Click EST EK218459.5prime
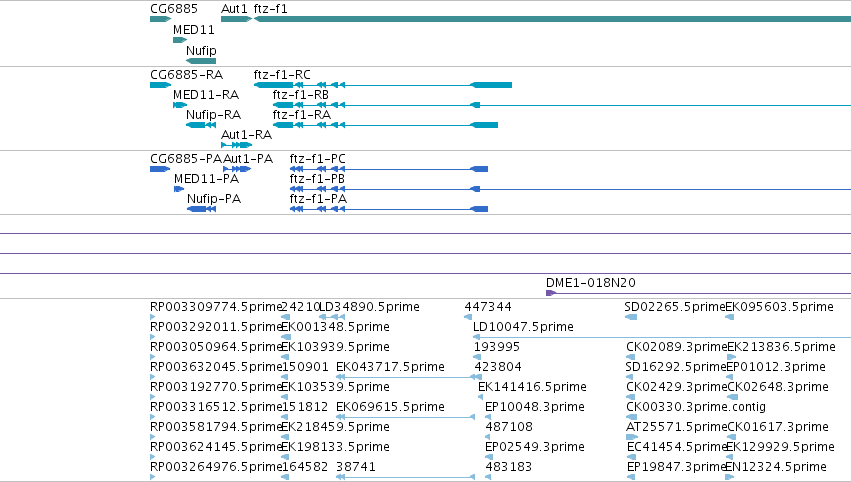This screenshot has width=851, height=482. (x=335, y=427)
